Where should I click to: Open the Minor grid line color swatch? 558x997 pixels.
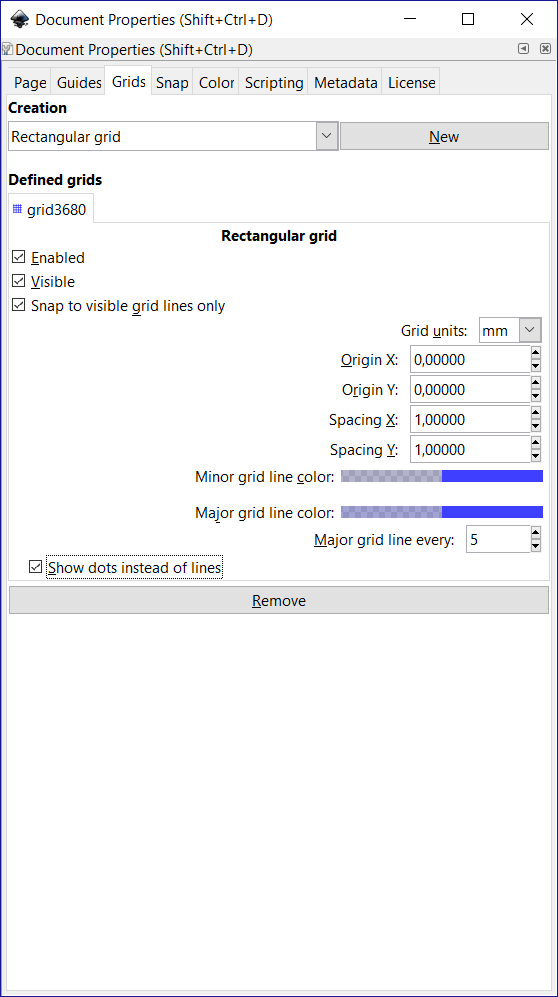coord(442,476)
